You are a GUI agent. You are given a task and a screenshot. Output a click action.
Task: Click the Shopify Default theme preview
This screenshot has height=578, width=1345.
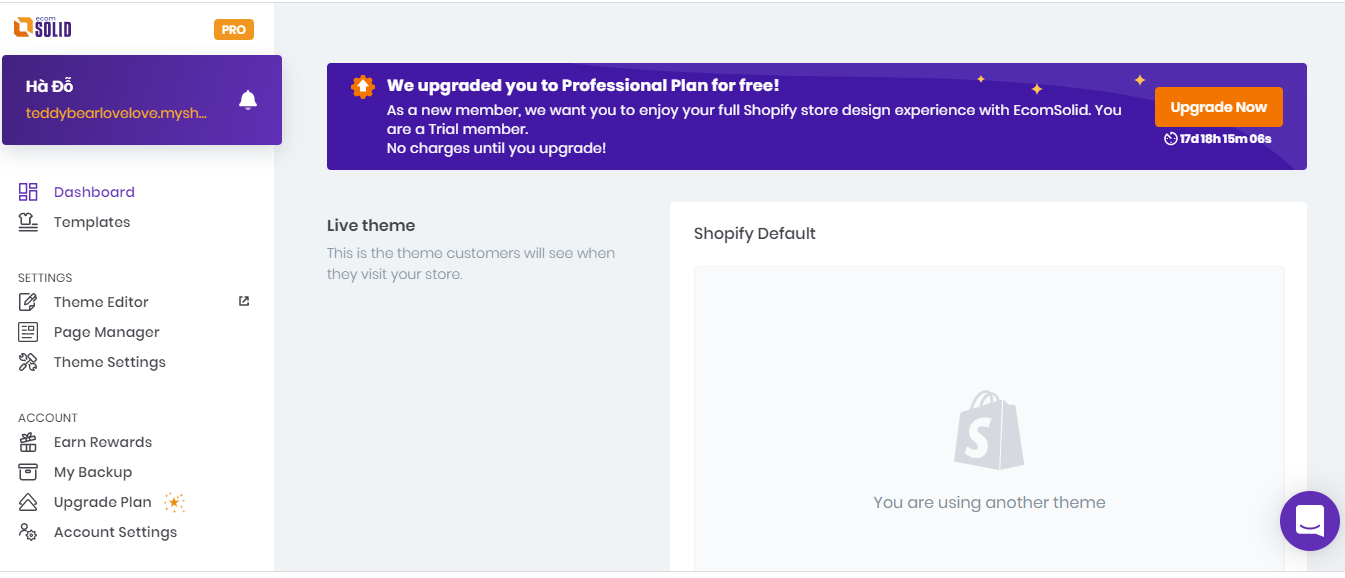tap(989, 418)
